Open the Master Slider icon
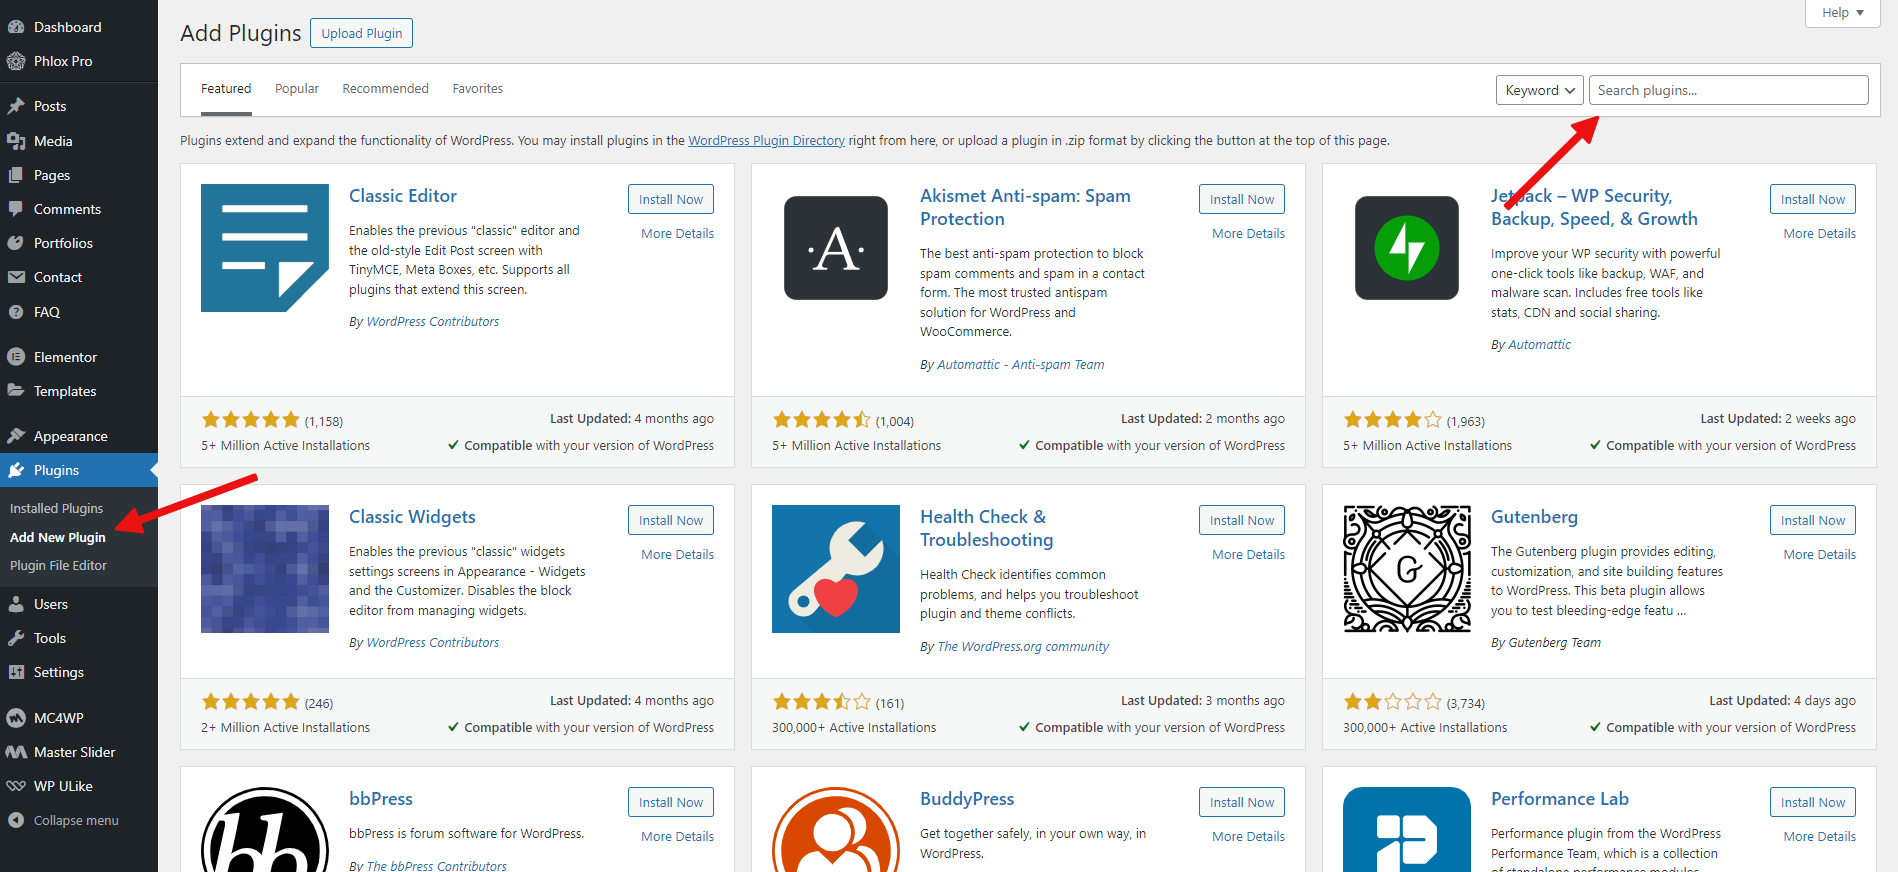1898x872 pixels. coord(16,752)
